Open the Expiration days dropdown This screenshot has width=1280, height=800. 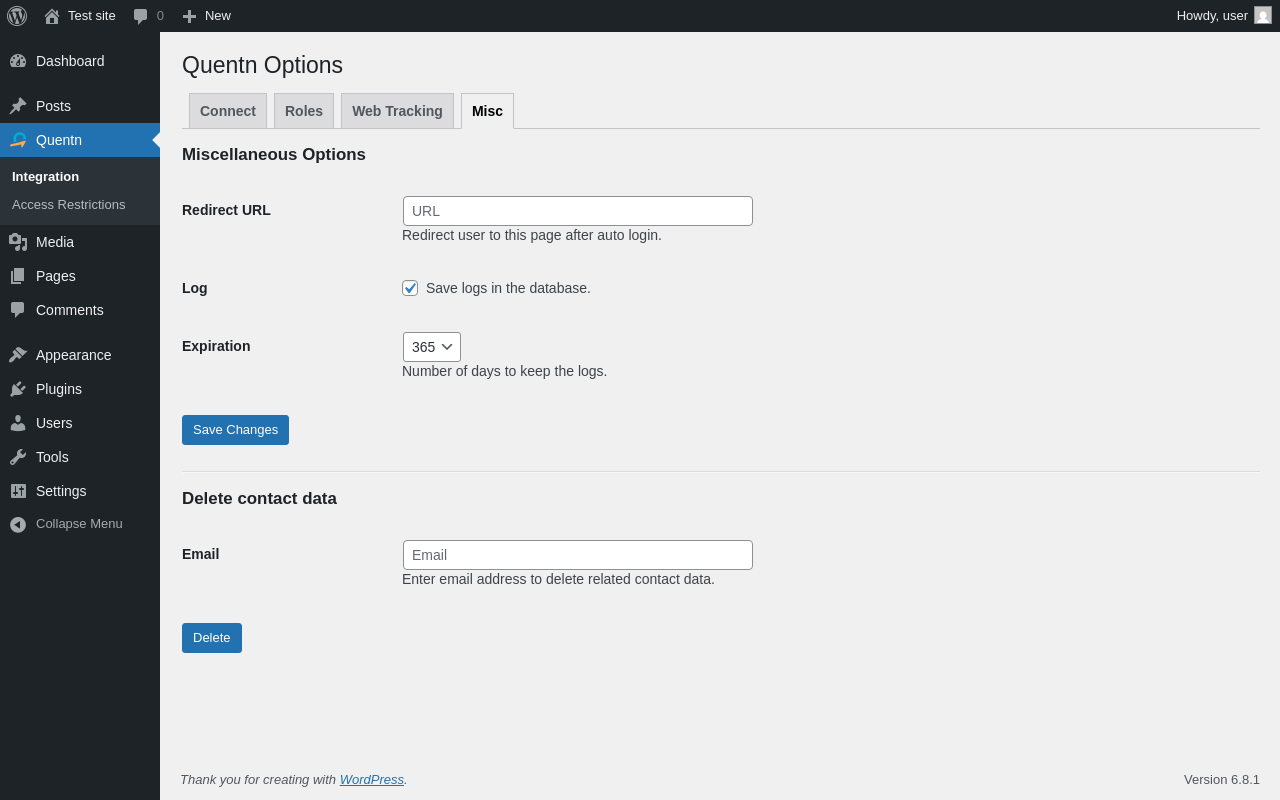pyautogui.click(x=432, y=347)
